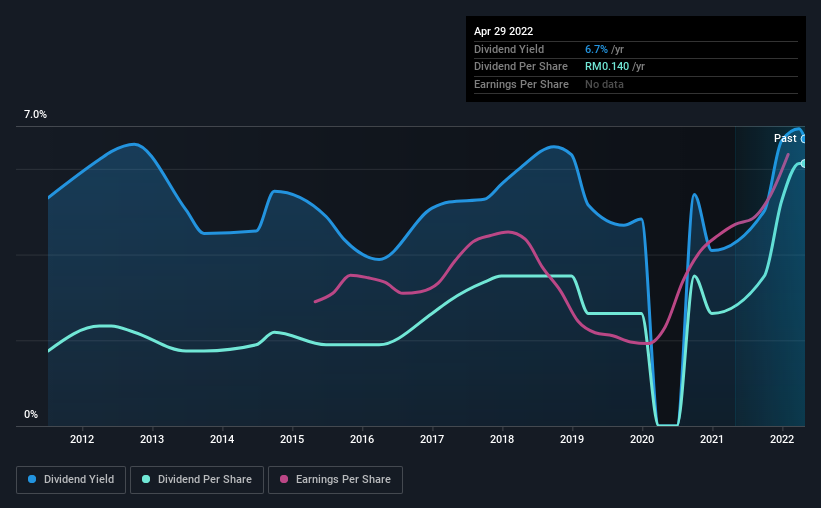The height and width of the screenshot is (508, 821).
Task: Click the Apr 29 2022 tooltip date header
Action: 504,31
